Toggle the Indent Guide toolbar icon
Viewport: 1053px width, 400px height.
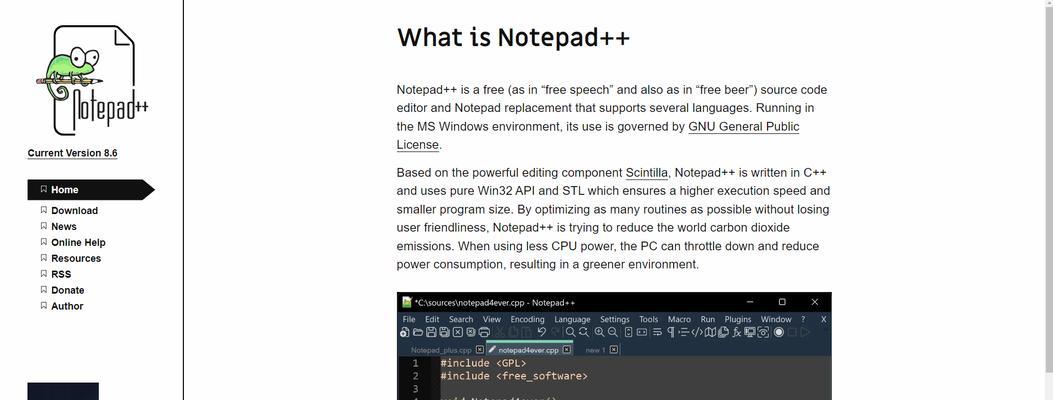[684, 332]
